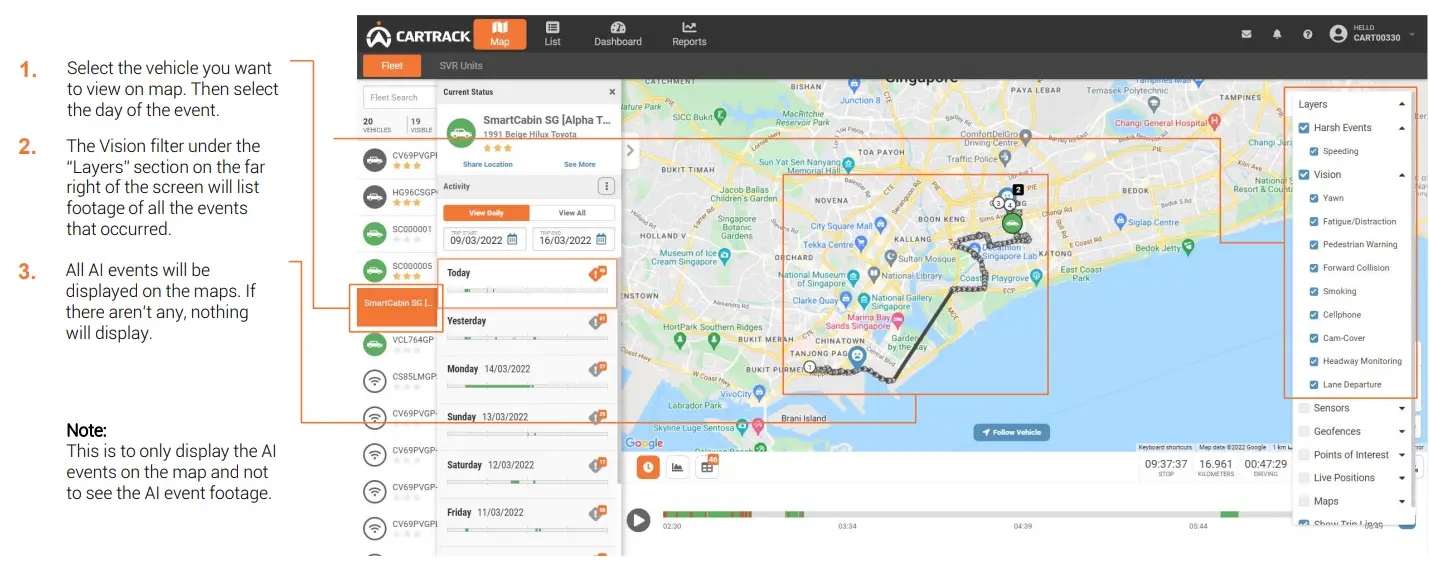The width and height of the screenshot is (1429, 577).
Task: Toggle the Speeding checkbox
Action: click(x=1314, y=151)
